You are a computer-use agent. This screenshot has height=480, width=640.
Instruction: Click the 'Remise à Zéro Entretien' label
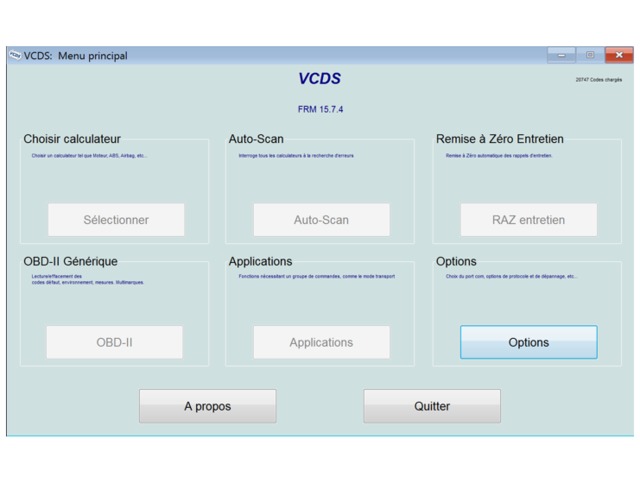(x=500, y=139)
